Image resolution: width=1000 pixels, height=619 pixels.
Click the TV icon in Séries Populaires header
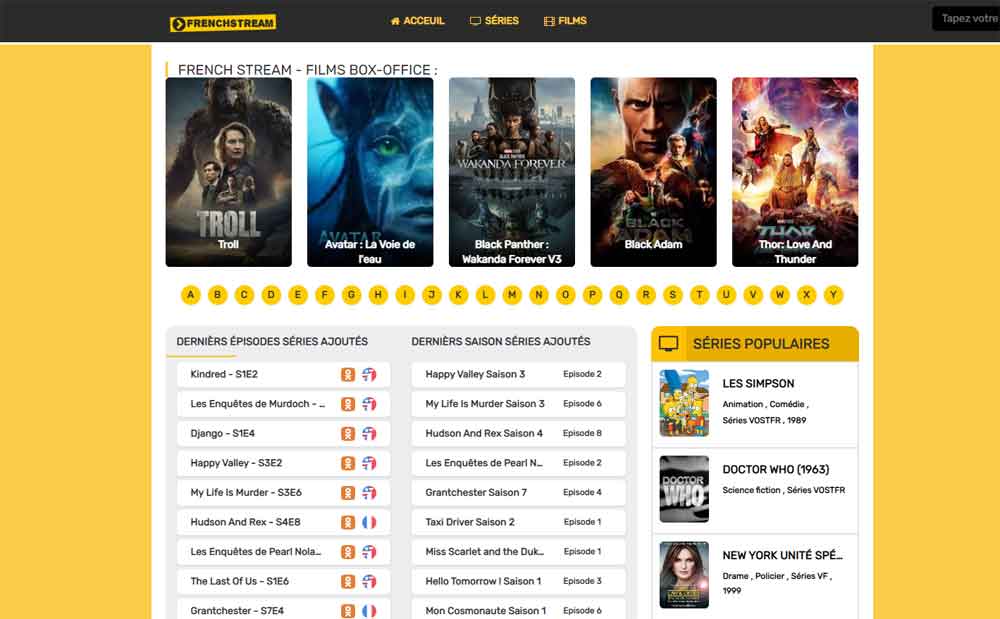click(x=668, y=344)
